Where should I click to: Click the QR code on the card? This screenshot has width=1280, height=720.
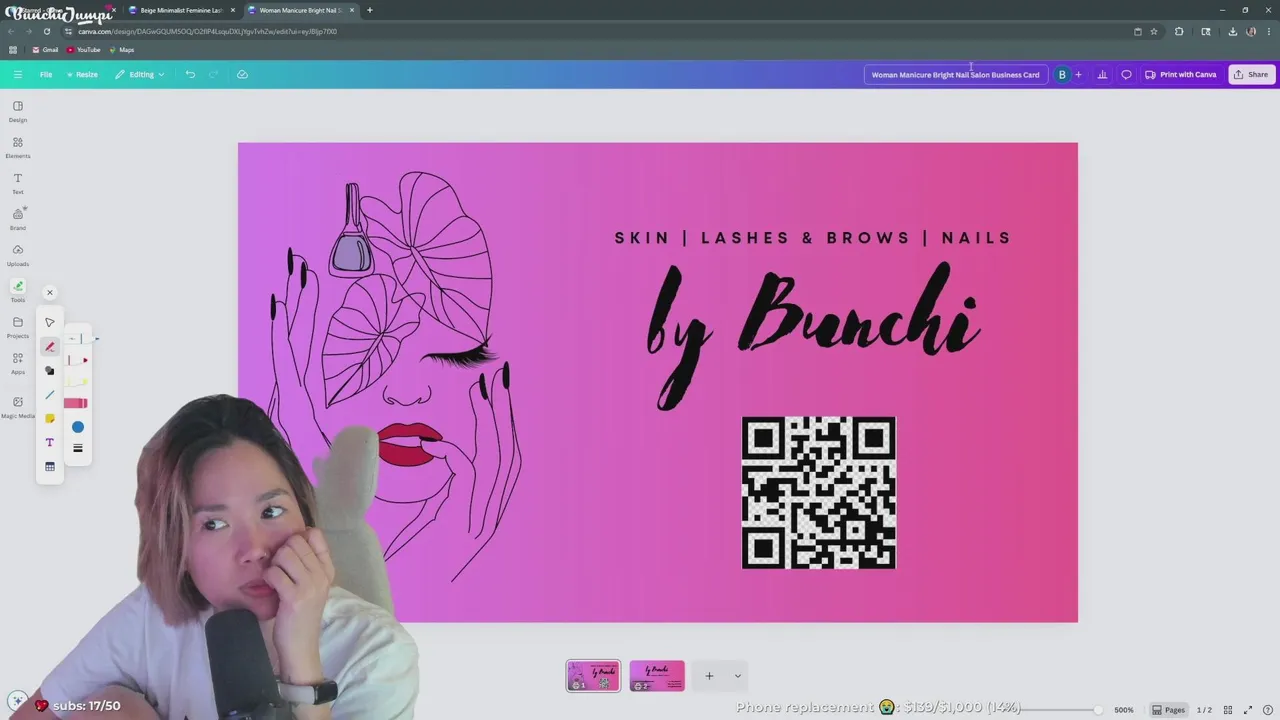pos(819,493)
